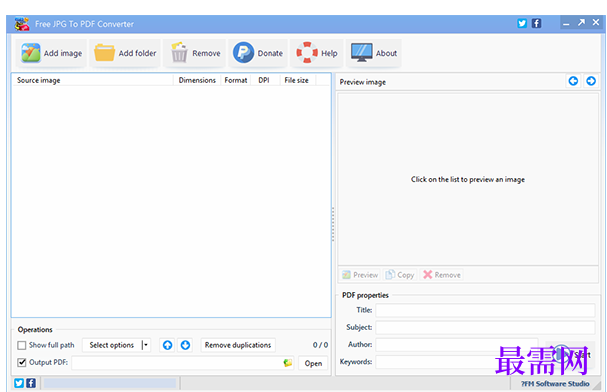Click the Preview button under preview pane

(x=360, y=275)
